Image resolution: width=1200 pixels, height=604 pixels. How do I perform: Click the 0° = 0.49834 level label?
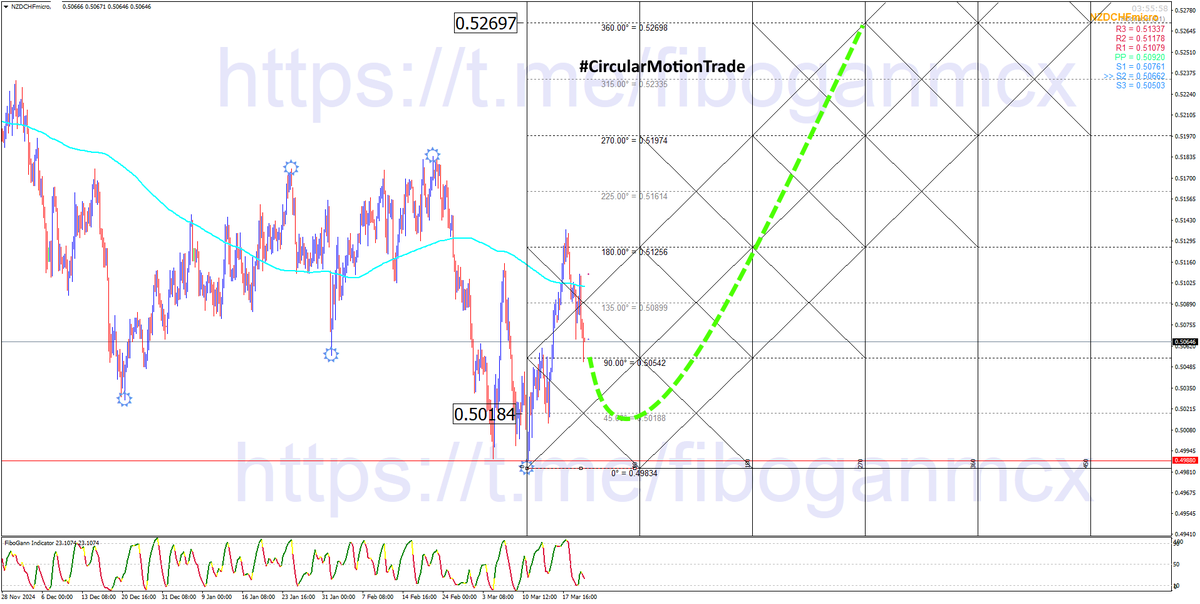pos(633,474)
